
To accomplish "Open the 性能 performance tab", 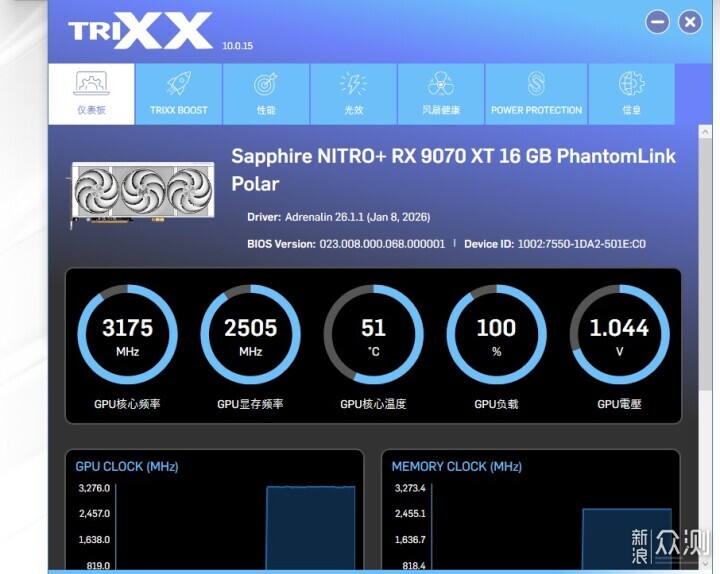I will 266,94.
